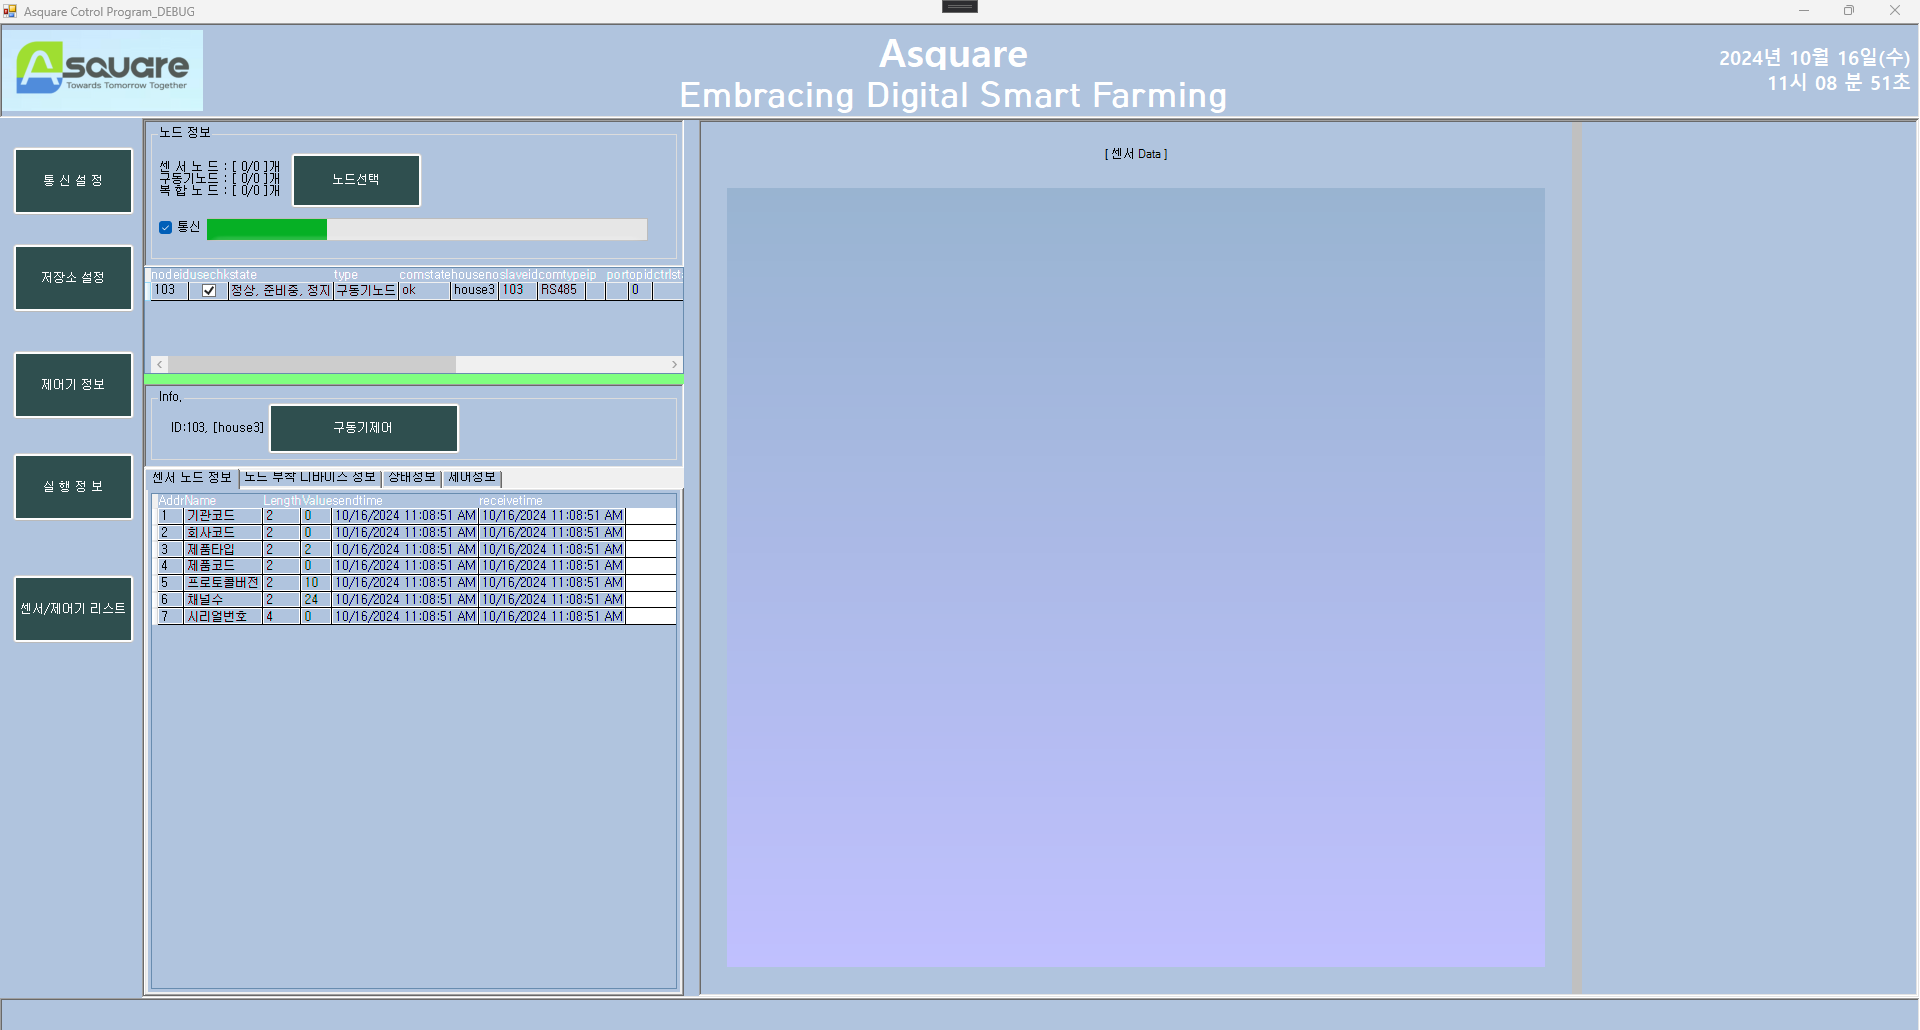The height and width of the screenshot is (1030, 1920).
Task: Click the 'Length' column header
Action: tap(282, 501)
